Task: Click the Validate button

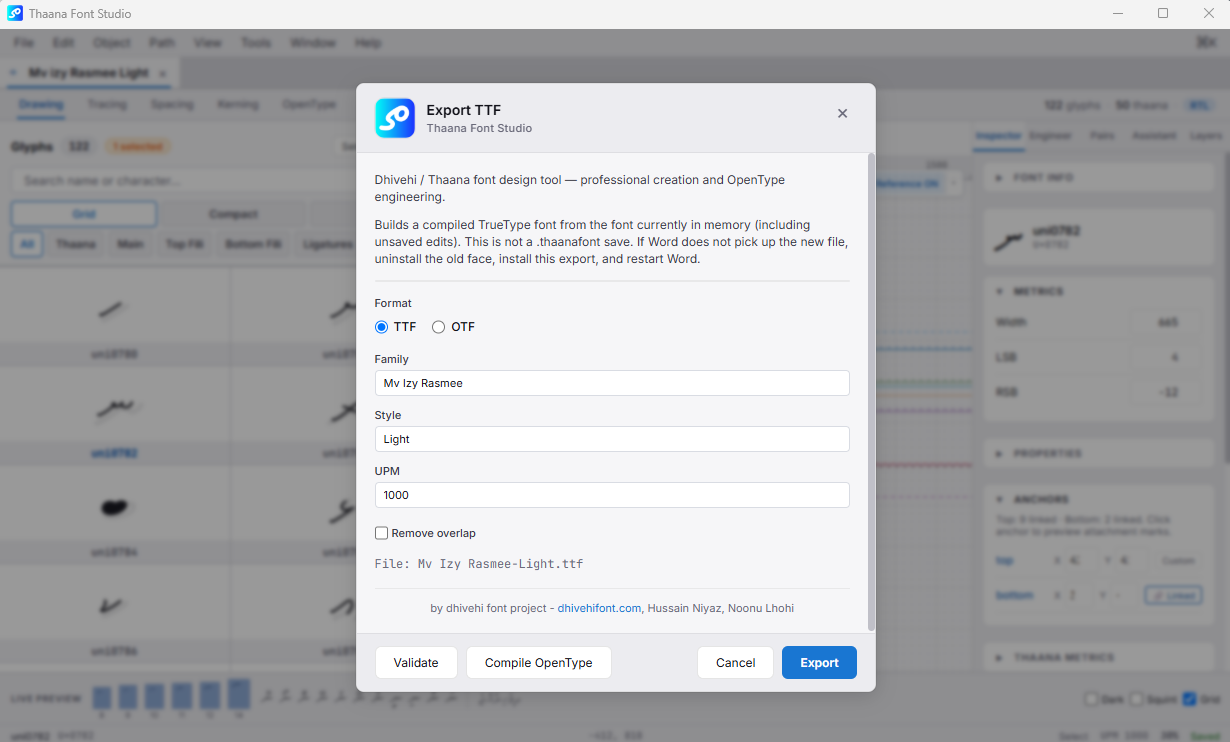Action: (x=416, y=663)
